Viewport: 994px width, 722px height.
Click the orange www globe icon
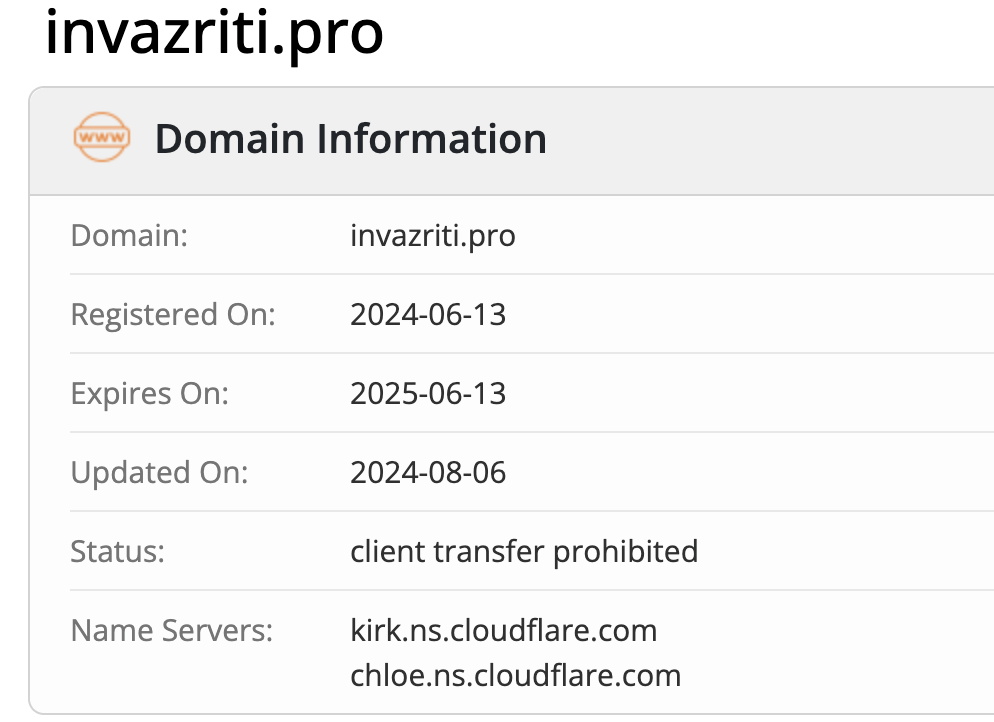pos(102,137)
